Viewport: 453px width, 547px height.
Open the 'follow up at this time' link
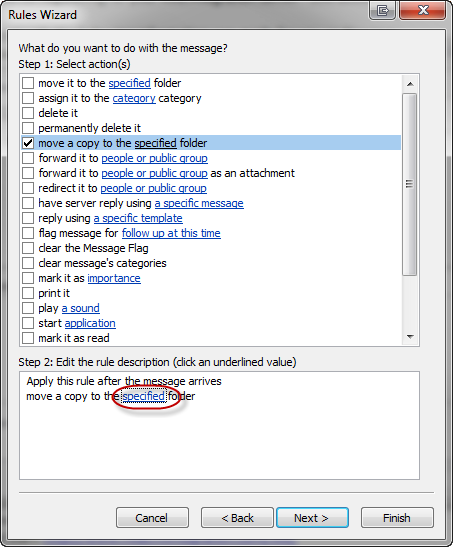[x=171, y=233]
